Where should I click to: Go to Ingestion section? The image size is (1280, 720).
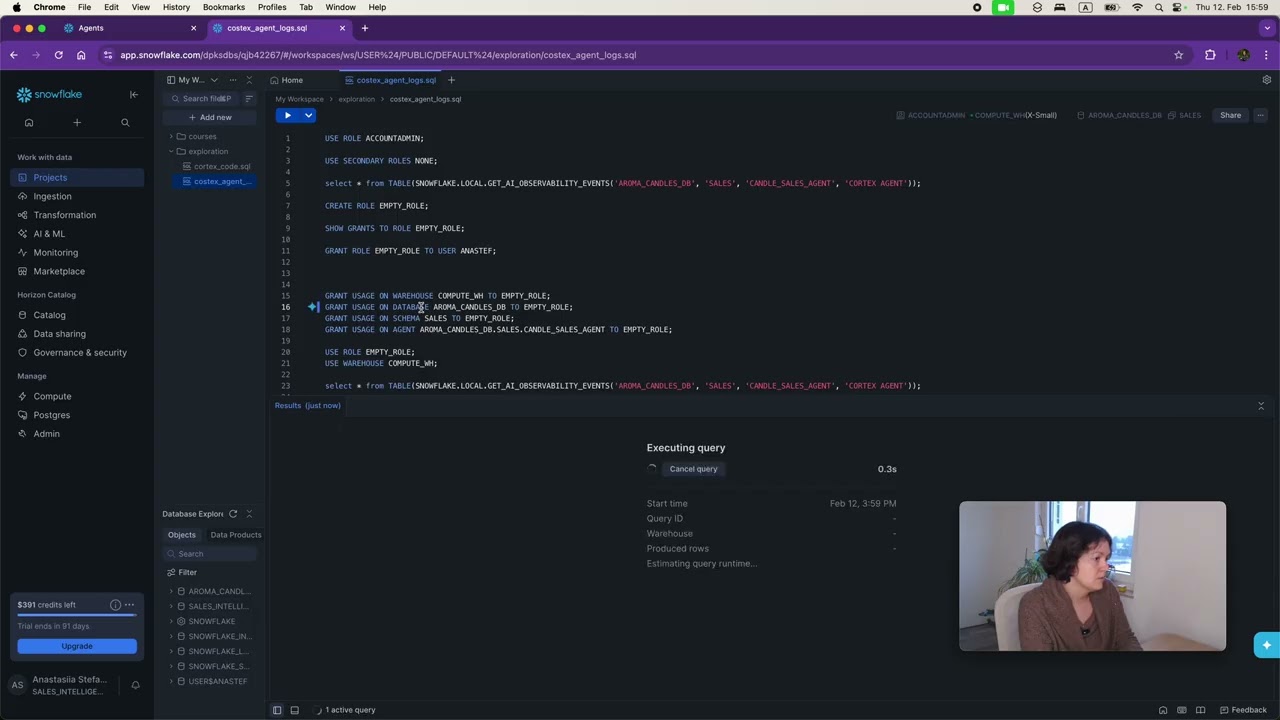coord(77,196)
